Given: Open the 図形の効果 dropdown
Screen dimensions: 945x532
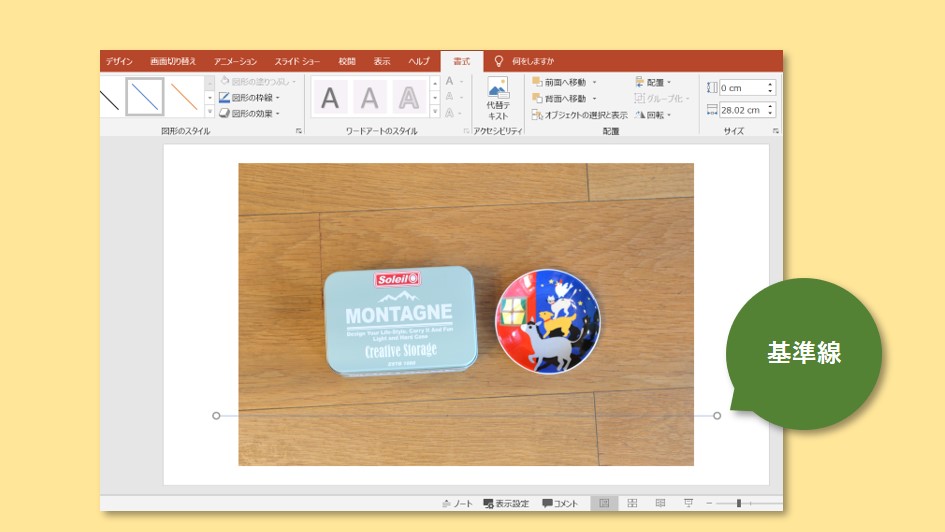Looking at the screenshot, I should click(x=277, y=114).
